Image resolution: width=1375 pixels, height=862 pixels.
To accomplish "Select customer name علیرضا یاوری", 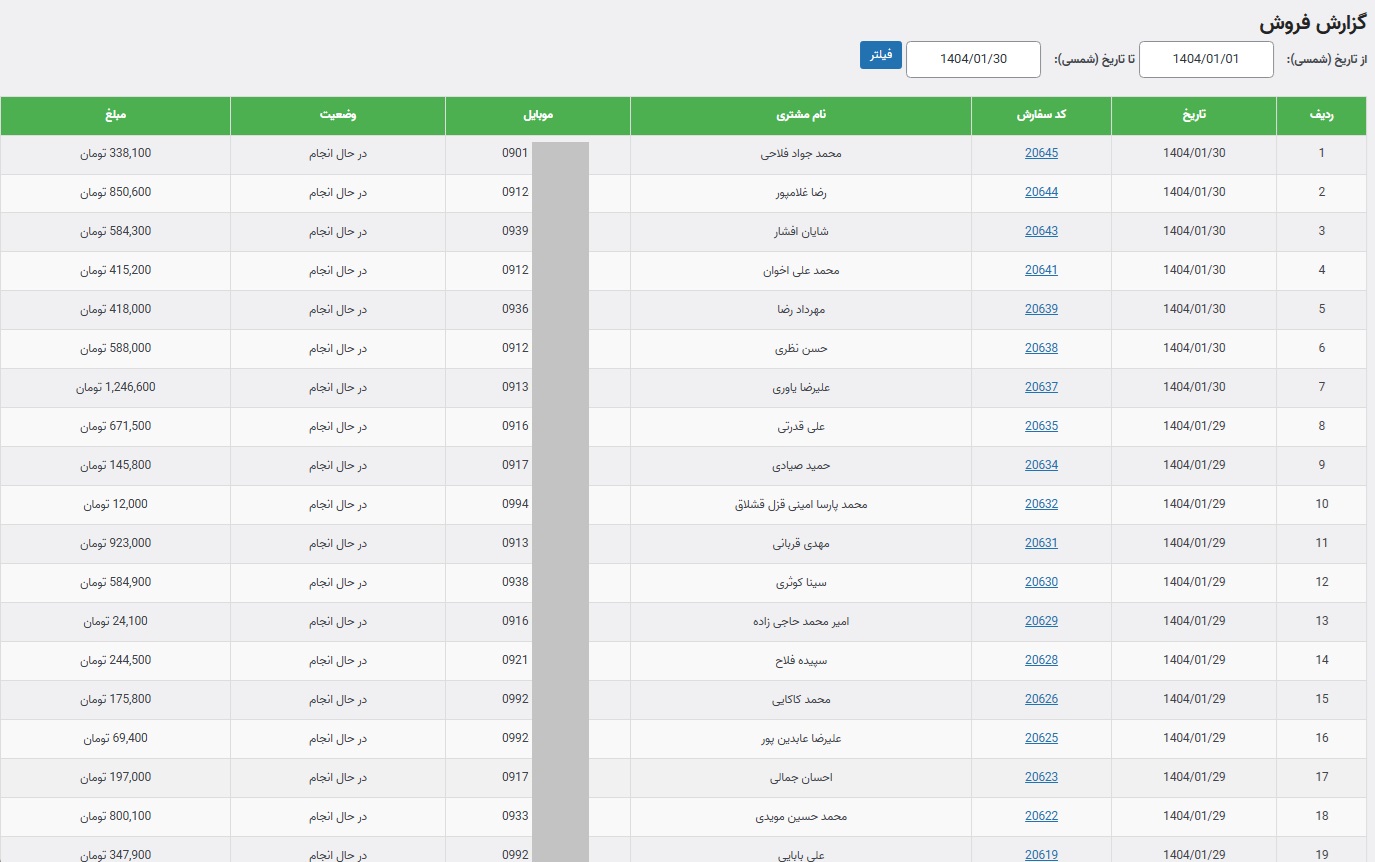I will [x=801, y=388].
